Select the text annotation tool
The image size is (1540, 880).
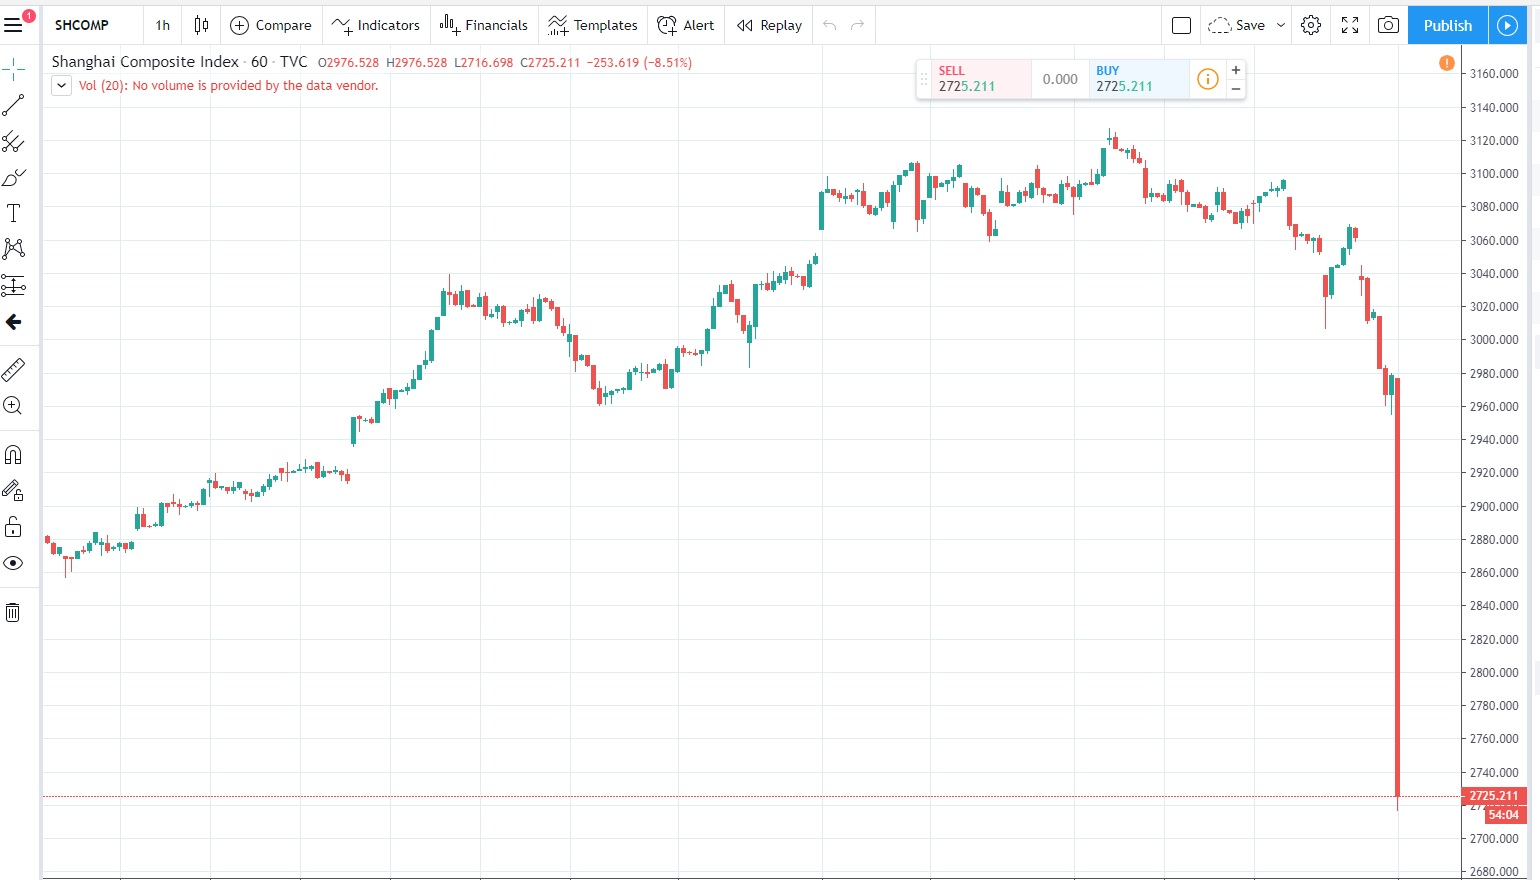click(x=14, y=213)
